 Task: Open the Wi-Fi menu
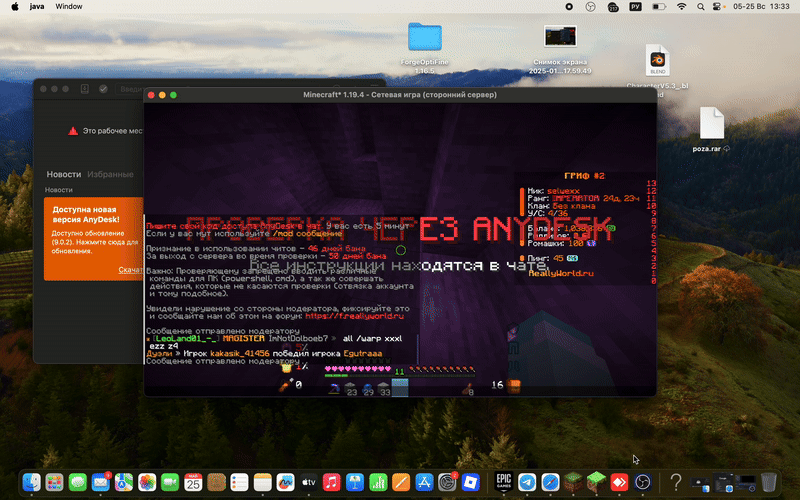(681, 7)
